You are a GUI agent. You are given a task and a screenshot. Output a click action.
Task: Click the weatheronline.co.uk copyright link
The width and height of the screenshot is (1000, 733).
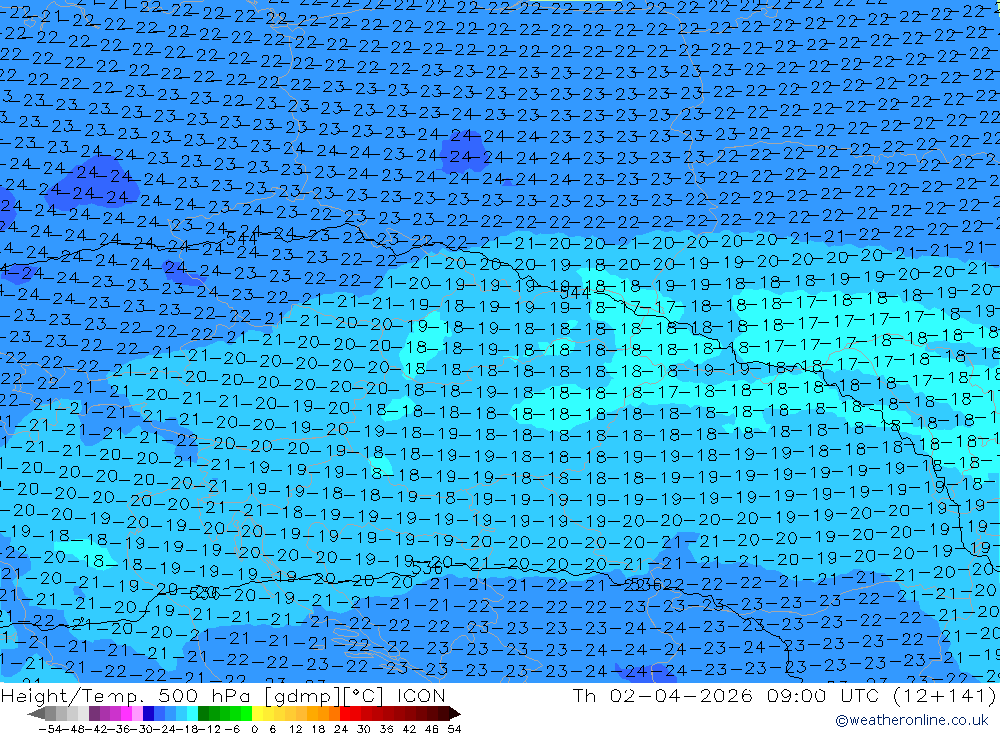pyautogui.click(x=911, y=720)
